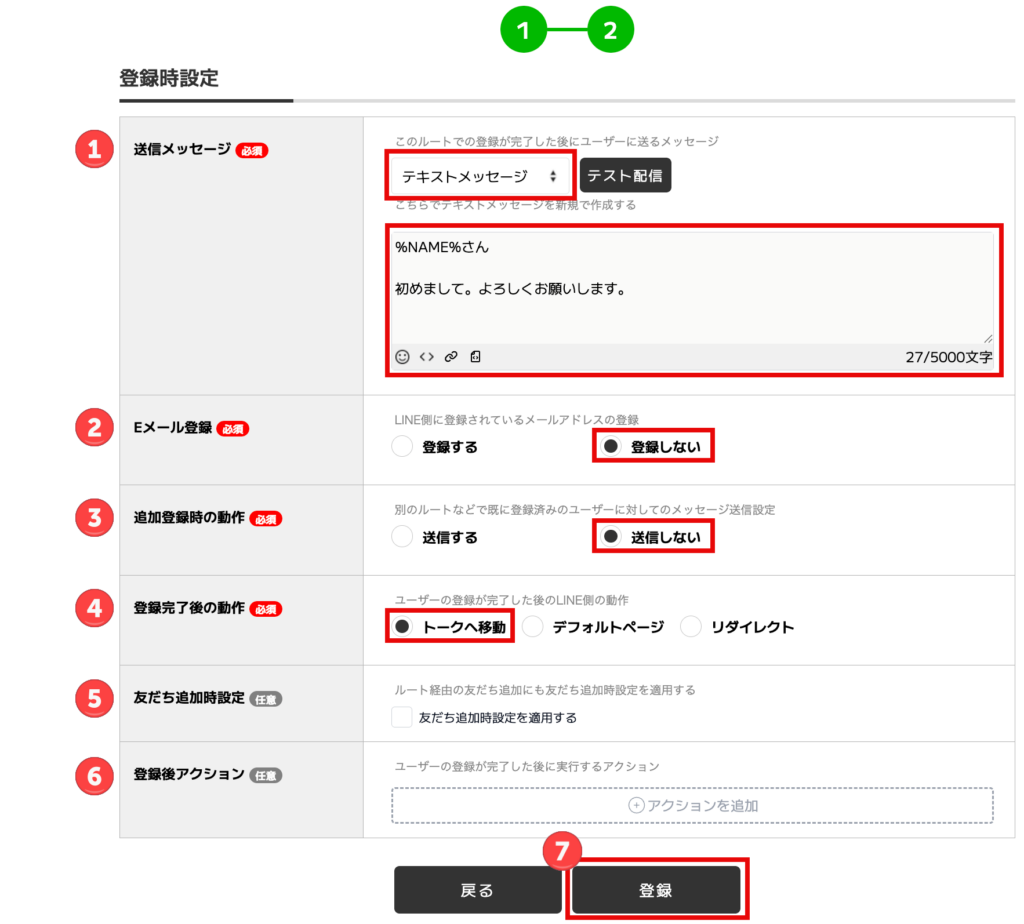Choose the リダイレクト radio option
Screen dimensions: 1024x924
[691, 627]
